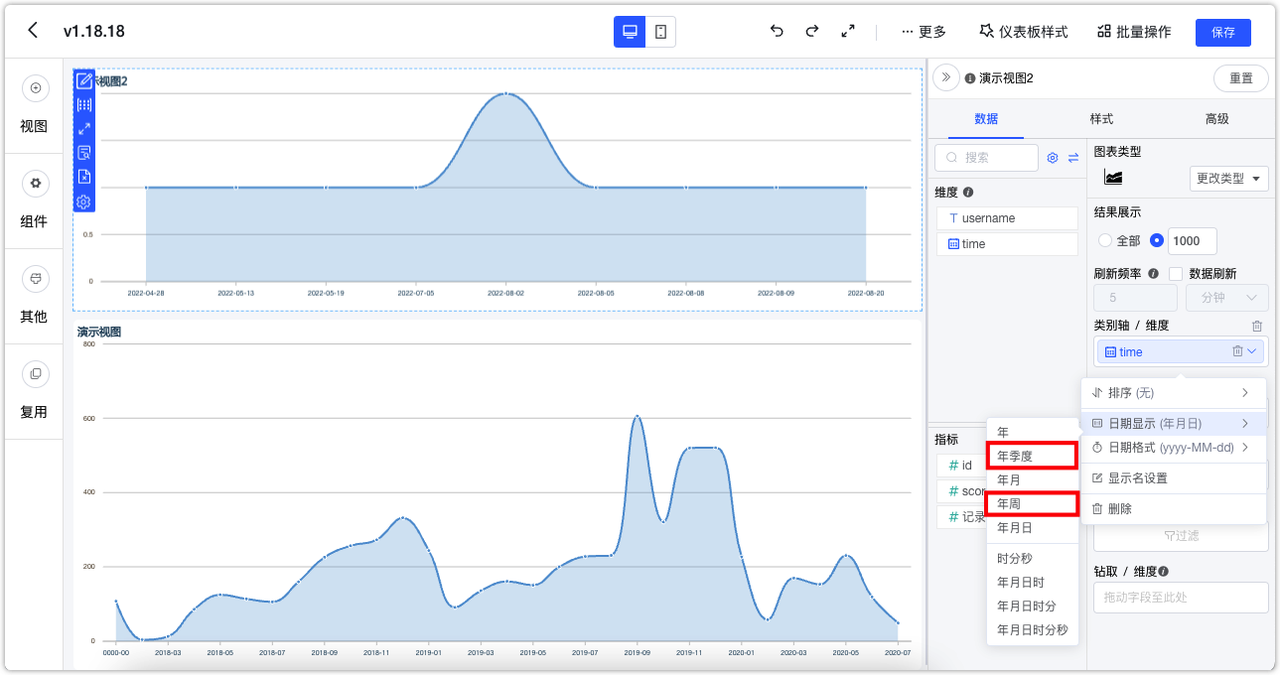
Task: Choose 显示名设置 from the menu
Action: (x=1173, y=478)
